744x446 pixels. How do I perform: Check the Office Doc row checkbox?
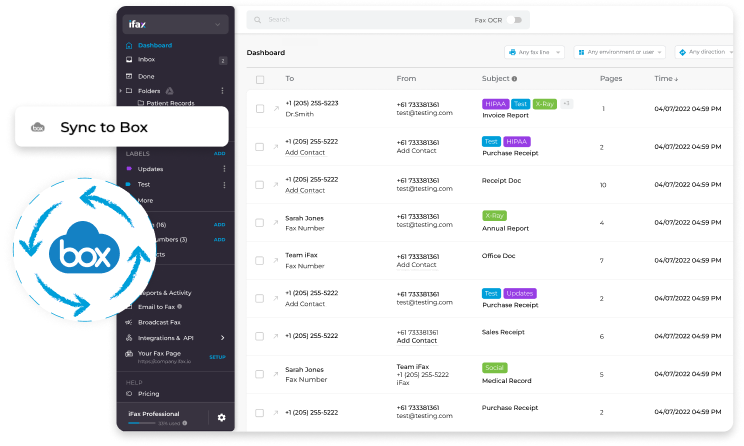click(260, 260)
